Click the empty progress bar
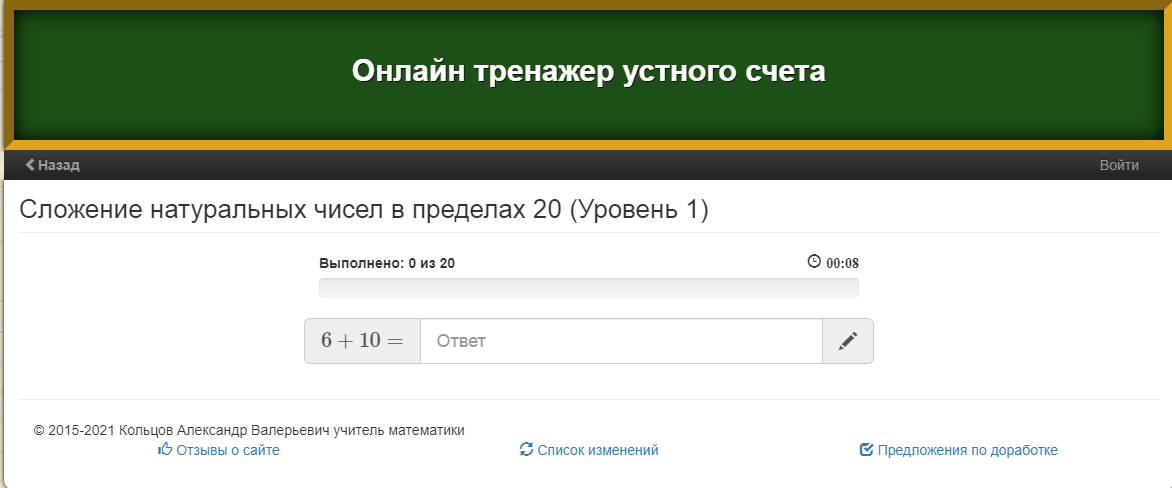This screenshot has width=1172, height=488. 589,288
